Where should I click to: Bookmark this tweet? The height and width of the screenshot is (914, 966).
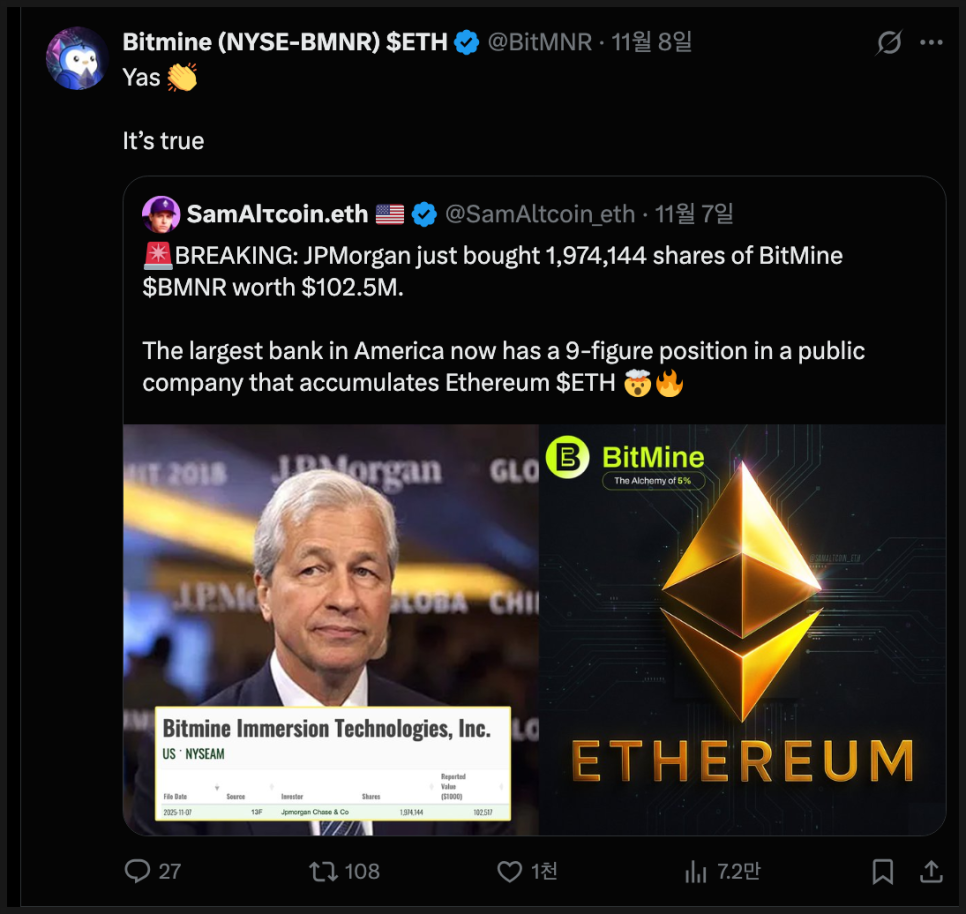coord(882,871)
